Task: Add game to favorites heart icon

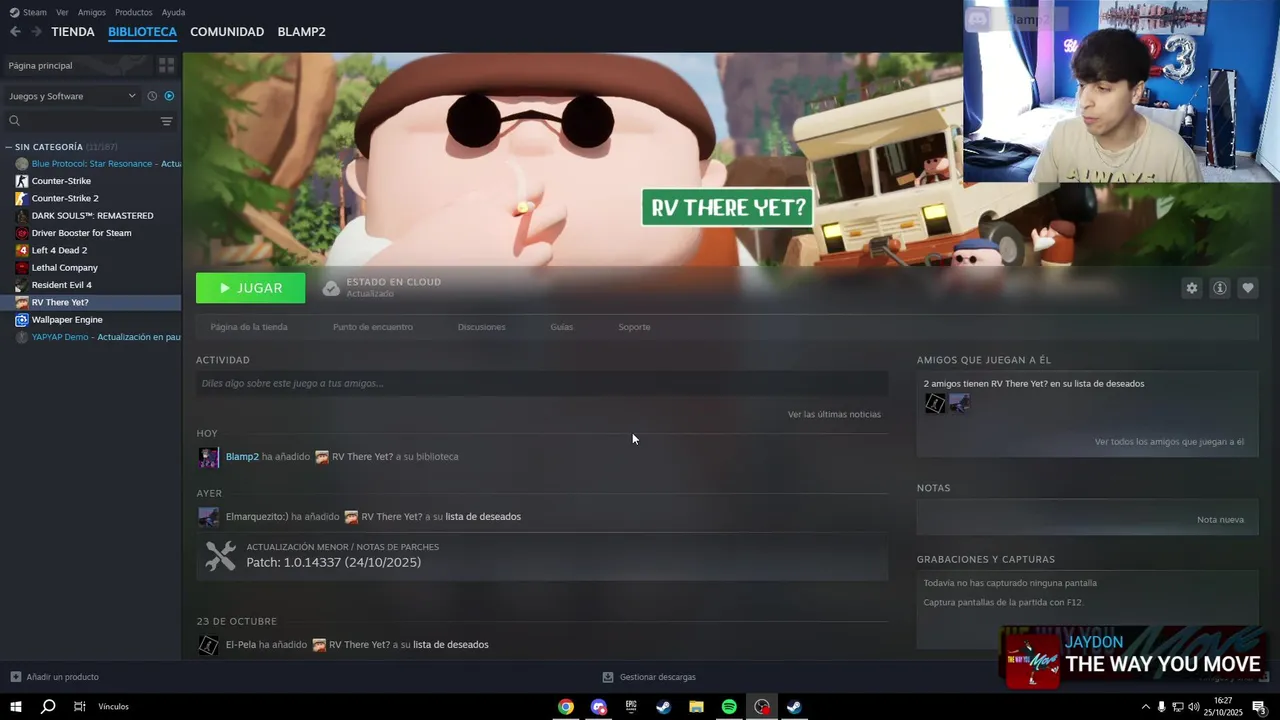Action: pyautogui.click(x=1248, y=288)
